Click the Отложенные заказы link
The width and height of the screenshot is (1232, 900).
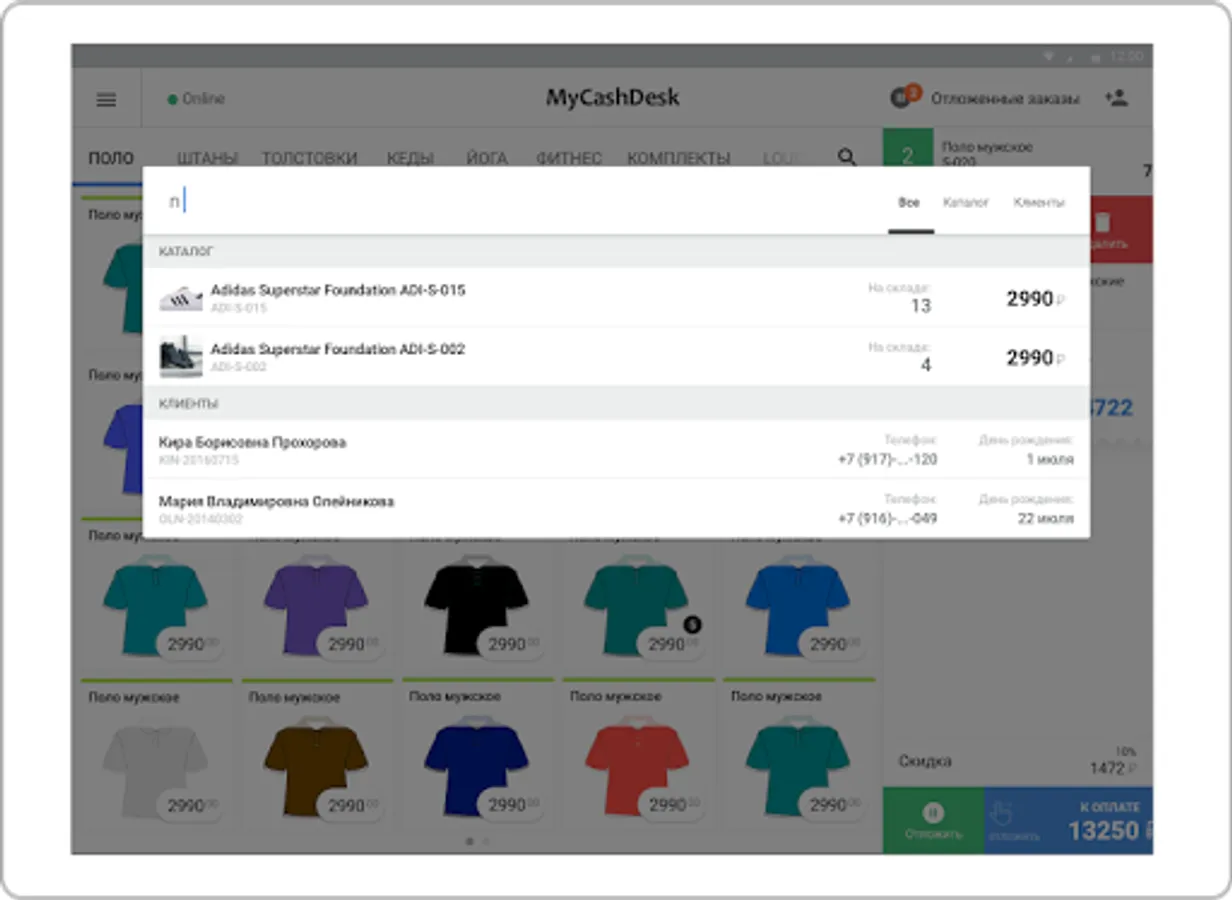coord(1005,99)
